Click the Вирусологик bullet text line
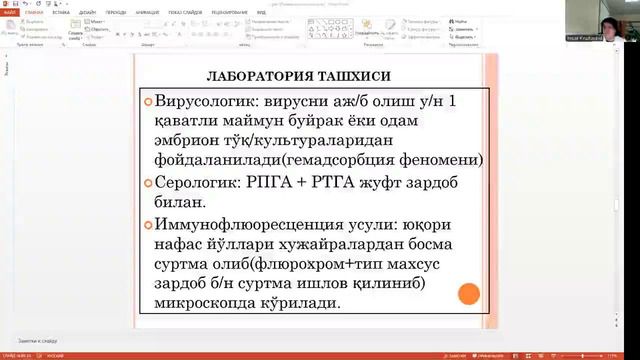This screenshot has width=640, height=360. pyautogui.click(x=305, y=101)
